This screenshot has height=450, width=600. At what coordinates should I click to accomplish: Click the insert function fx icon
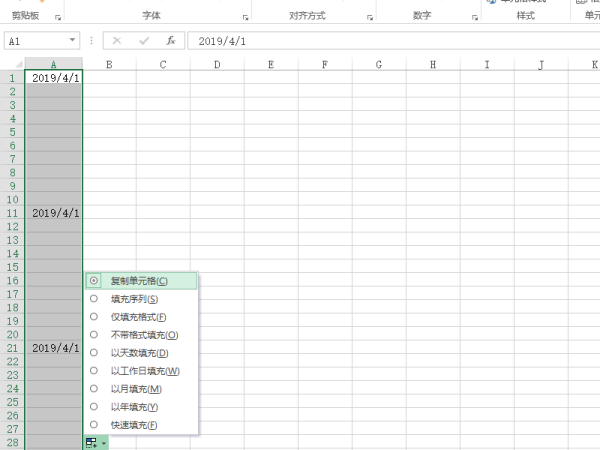click(171, 41)
